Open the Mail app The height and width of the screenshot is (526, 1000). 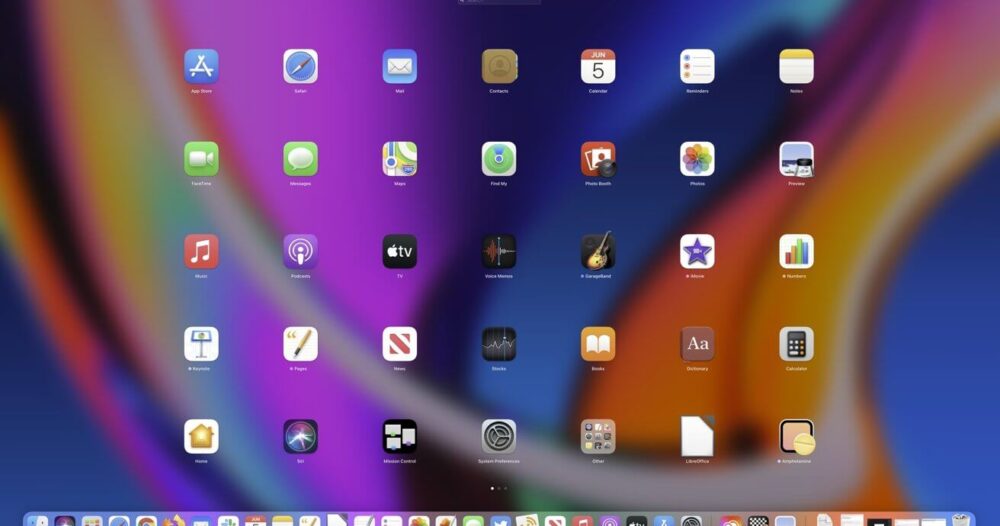[399, 67]
